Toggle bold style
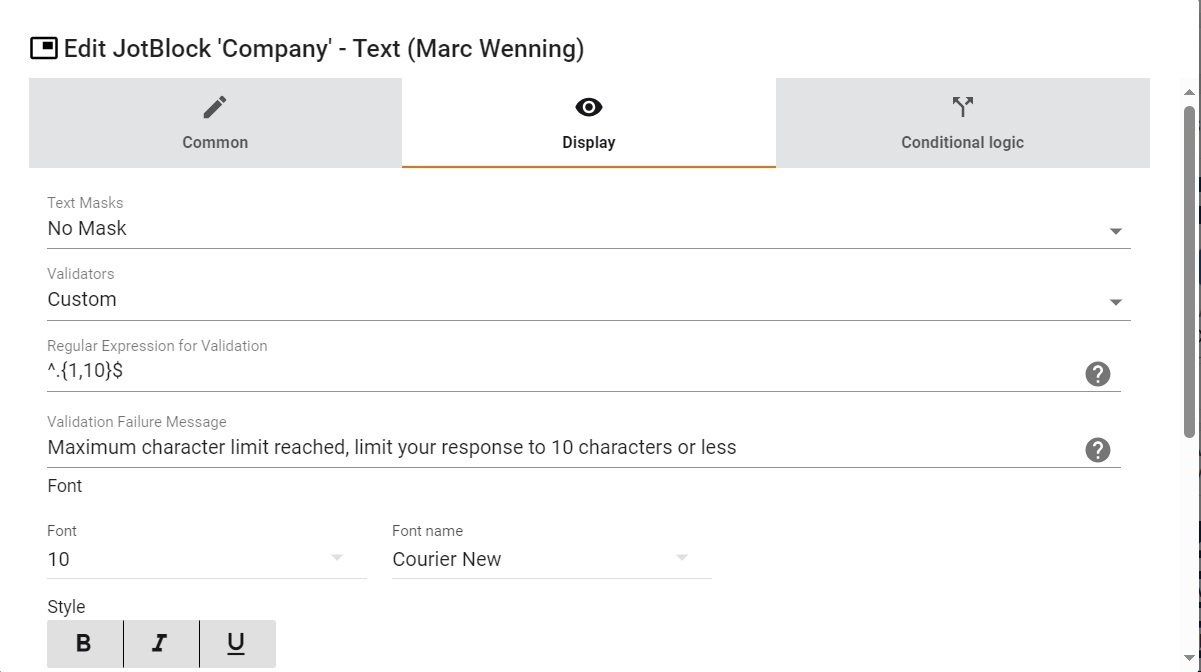 click(x=85, y=644)
